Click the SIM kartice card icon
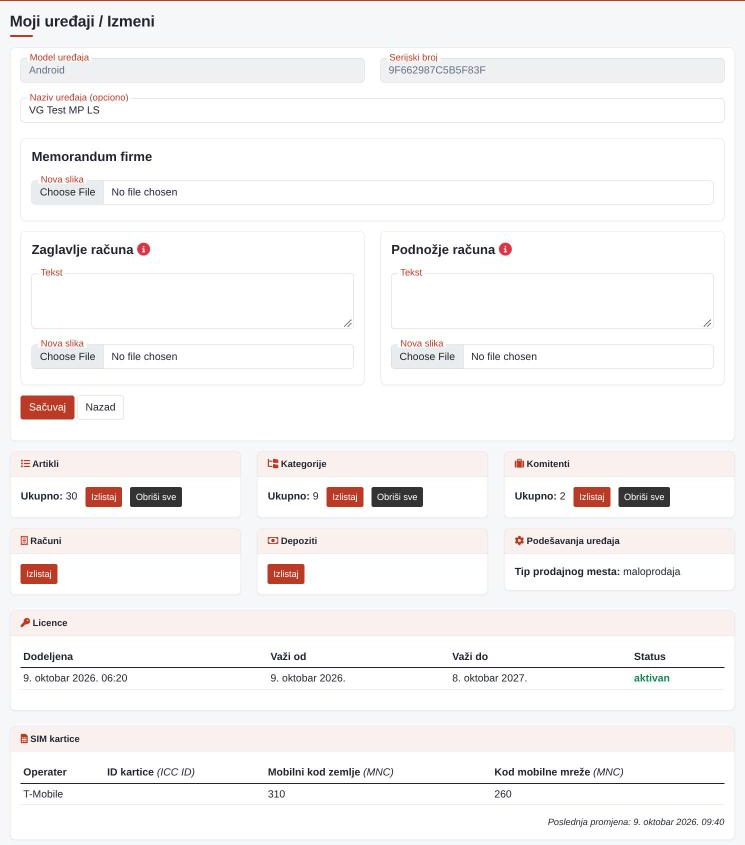The image size is (745, 845). [24, 739]
